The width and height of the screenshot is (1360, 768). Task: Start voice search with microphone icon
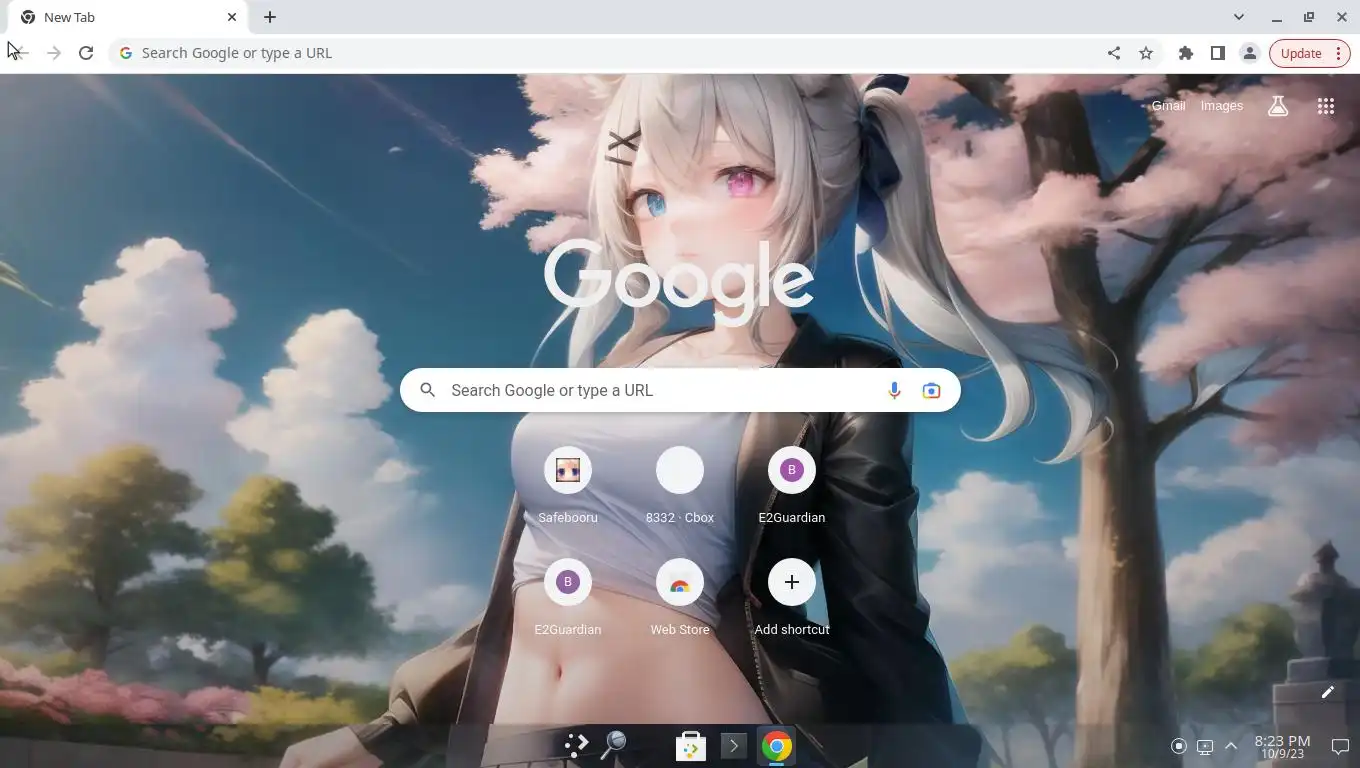pos(894,390)
